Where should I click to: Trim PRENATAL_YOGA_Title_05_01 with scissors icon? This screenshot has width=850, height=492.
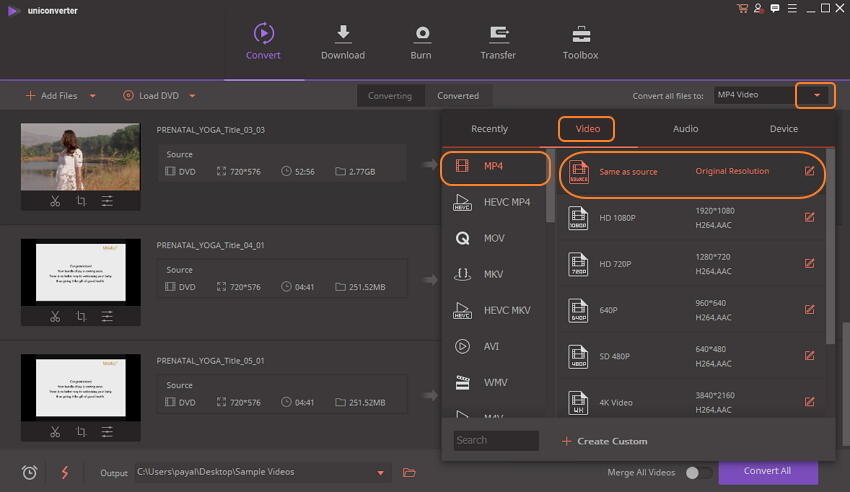point(55,432)
